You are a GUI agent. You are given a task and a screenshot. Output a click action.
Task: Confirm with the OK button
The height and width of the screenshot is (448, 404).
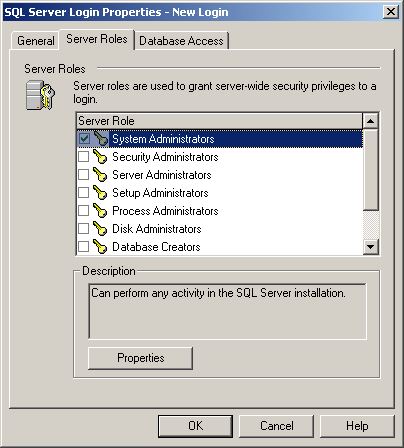click(x=195, y=426)
